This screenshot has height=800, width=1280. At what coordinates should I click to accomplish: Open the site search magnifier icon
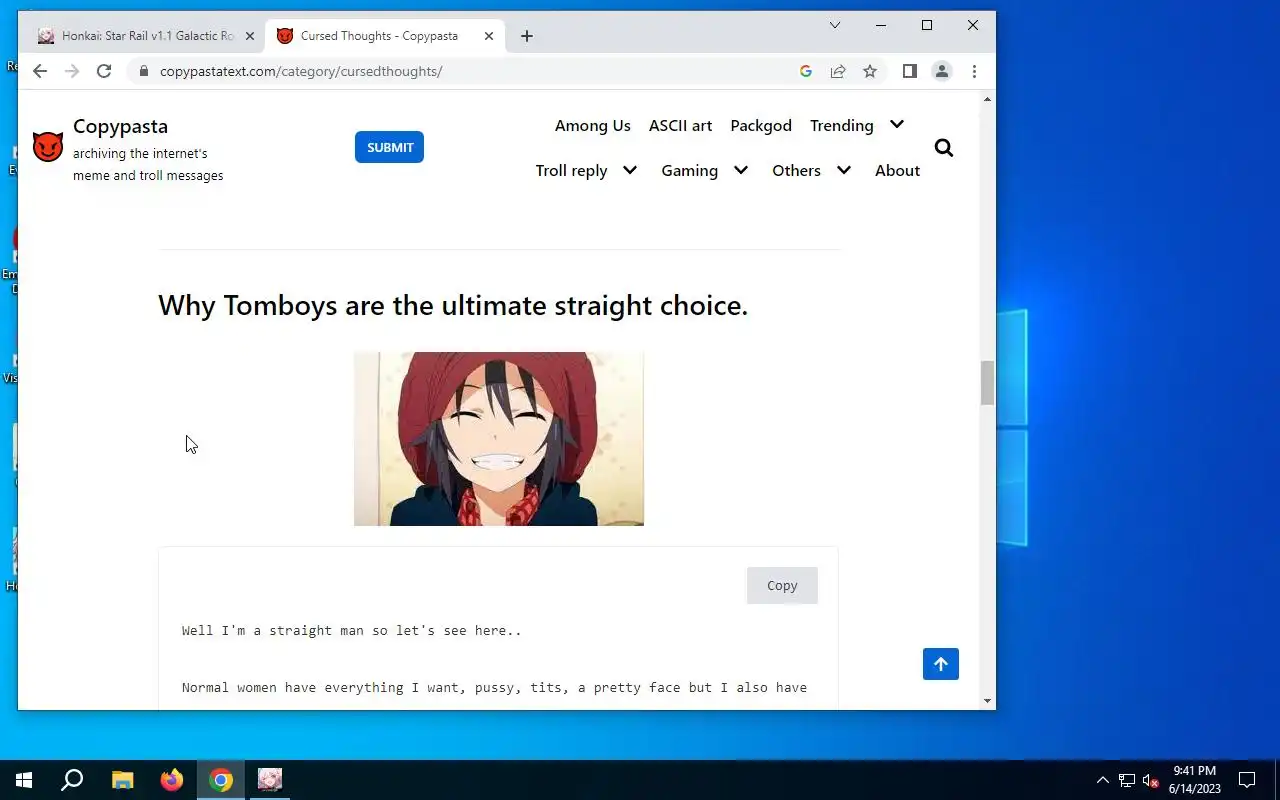pyautogui.click(x=944, y=148)
